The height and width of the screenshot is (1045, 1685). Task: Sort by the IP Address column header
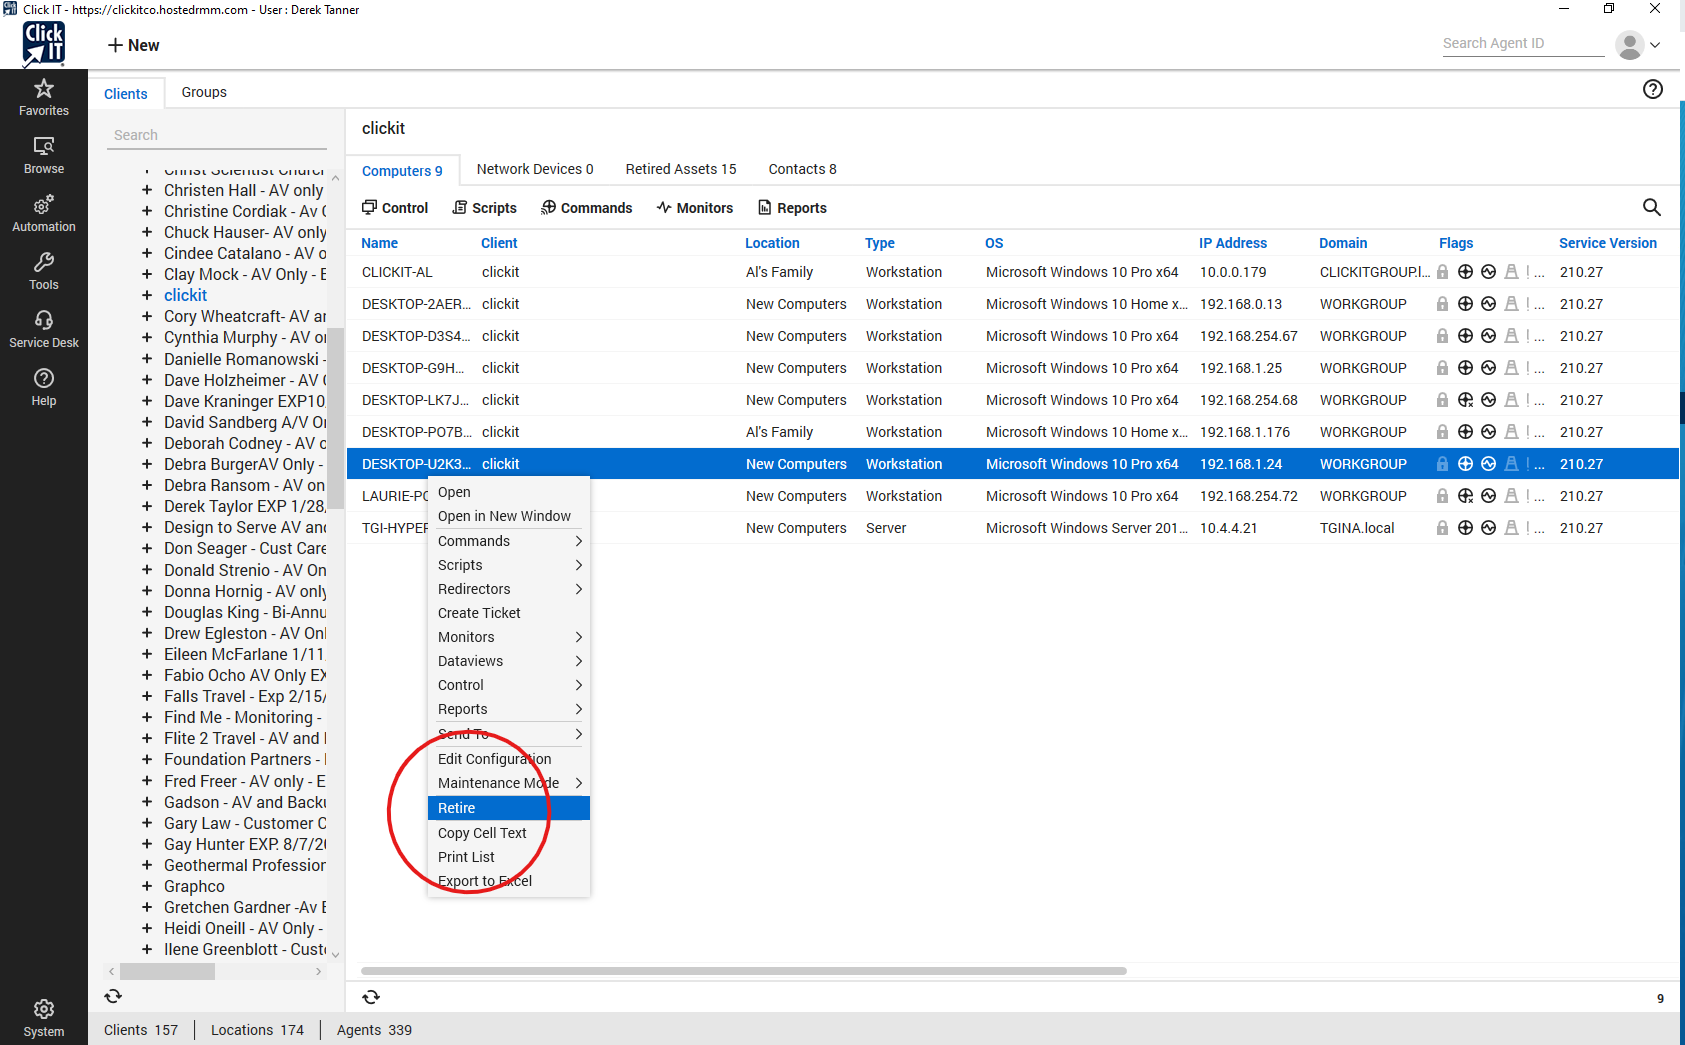tap(1233, 243)
